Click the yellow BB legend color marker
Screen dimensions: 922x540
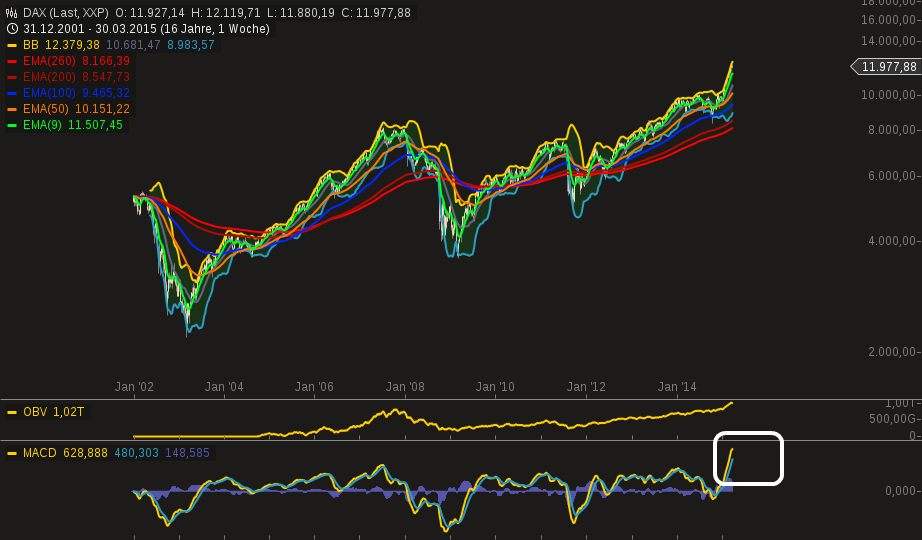[x=12, y=45]
